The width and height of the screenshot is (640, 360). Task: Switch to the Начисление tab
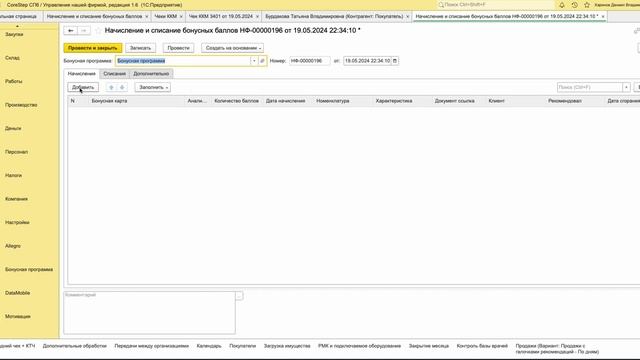[82, 74]
